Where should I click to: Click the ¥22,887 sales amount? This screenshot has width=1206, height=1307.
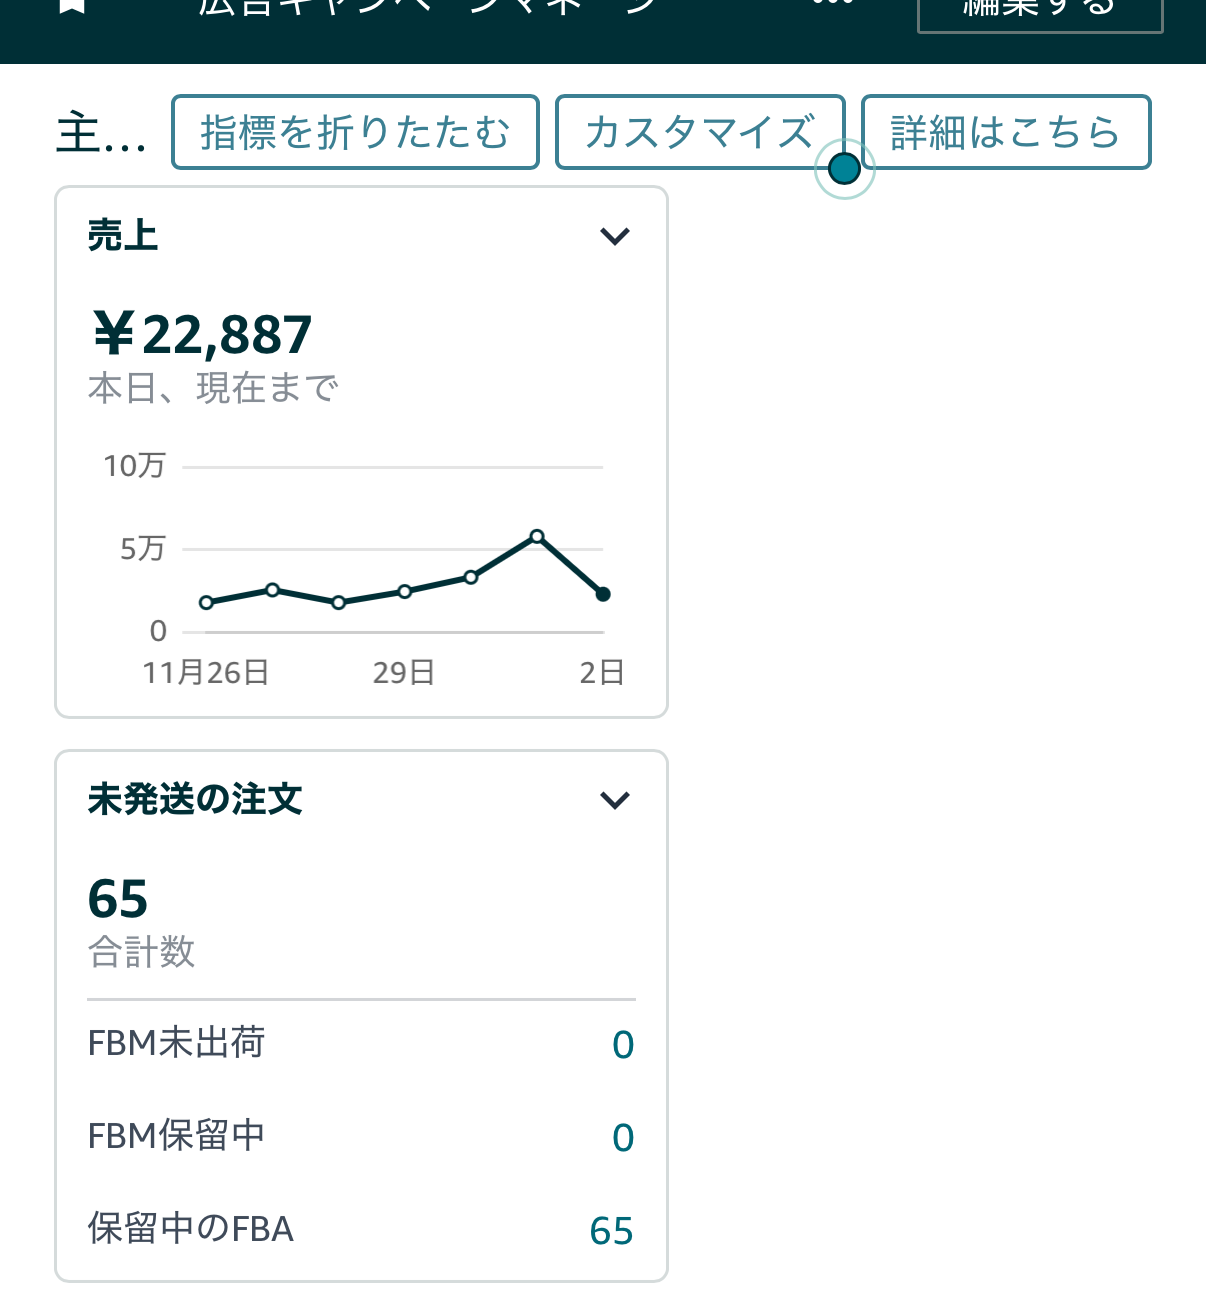click(202, 335)
